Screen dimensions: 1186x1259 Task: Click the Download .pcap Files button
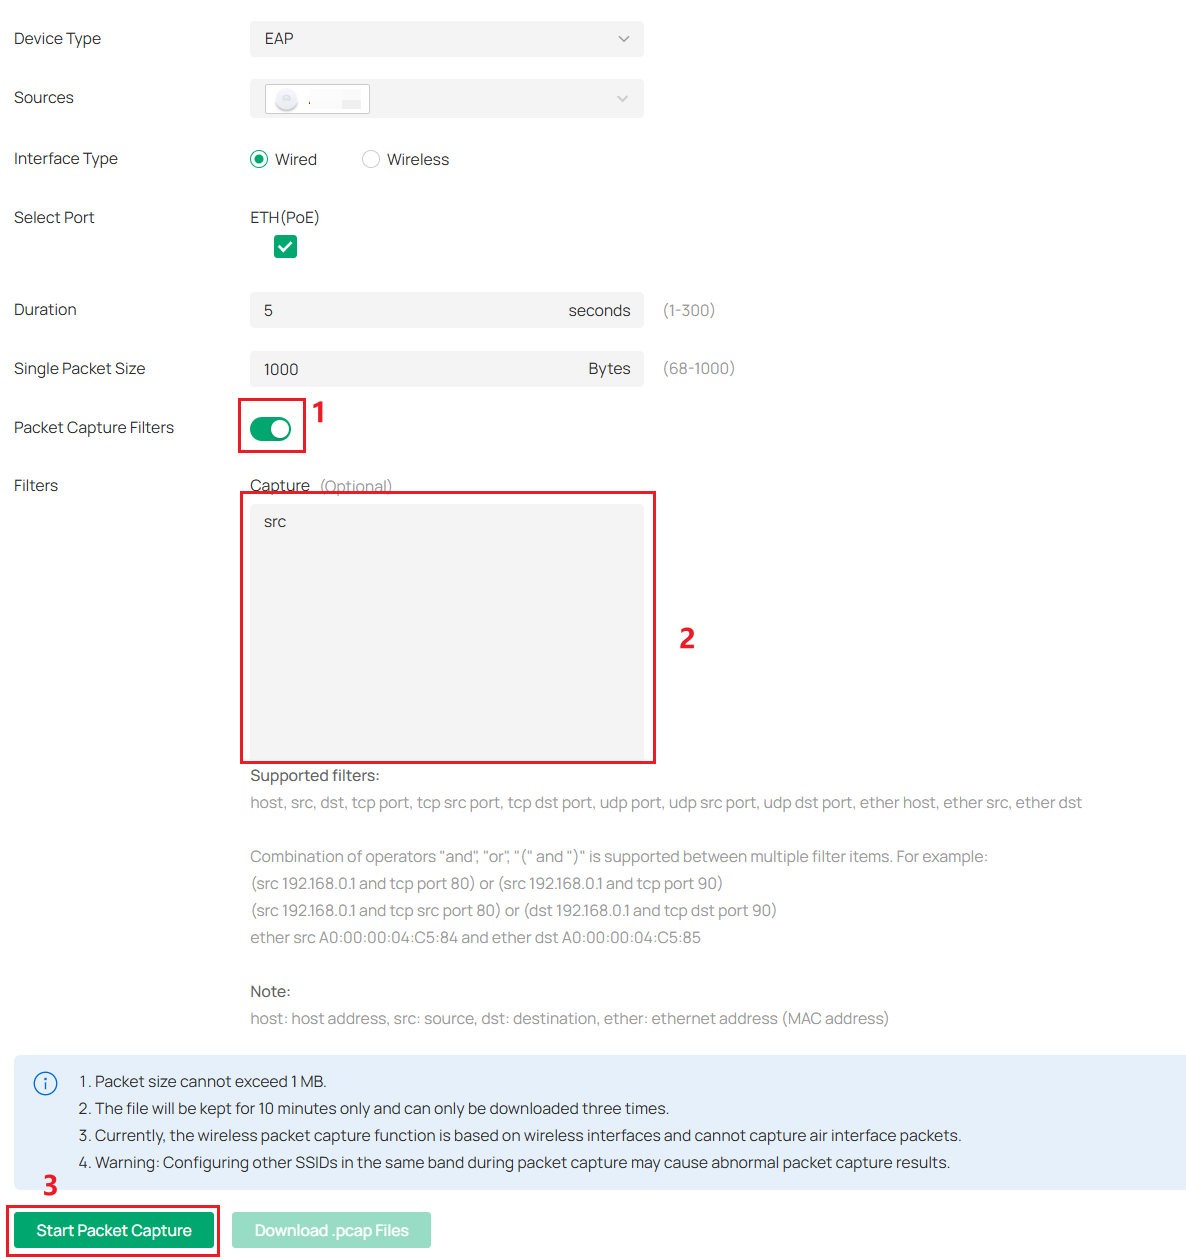click(331, 1230)
